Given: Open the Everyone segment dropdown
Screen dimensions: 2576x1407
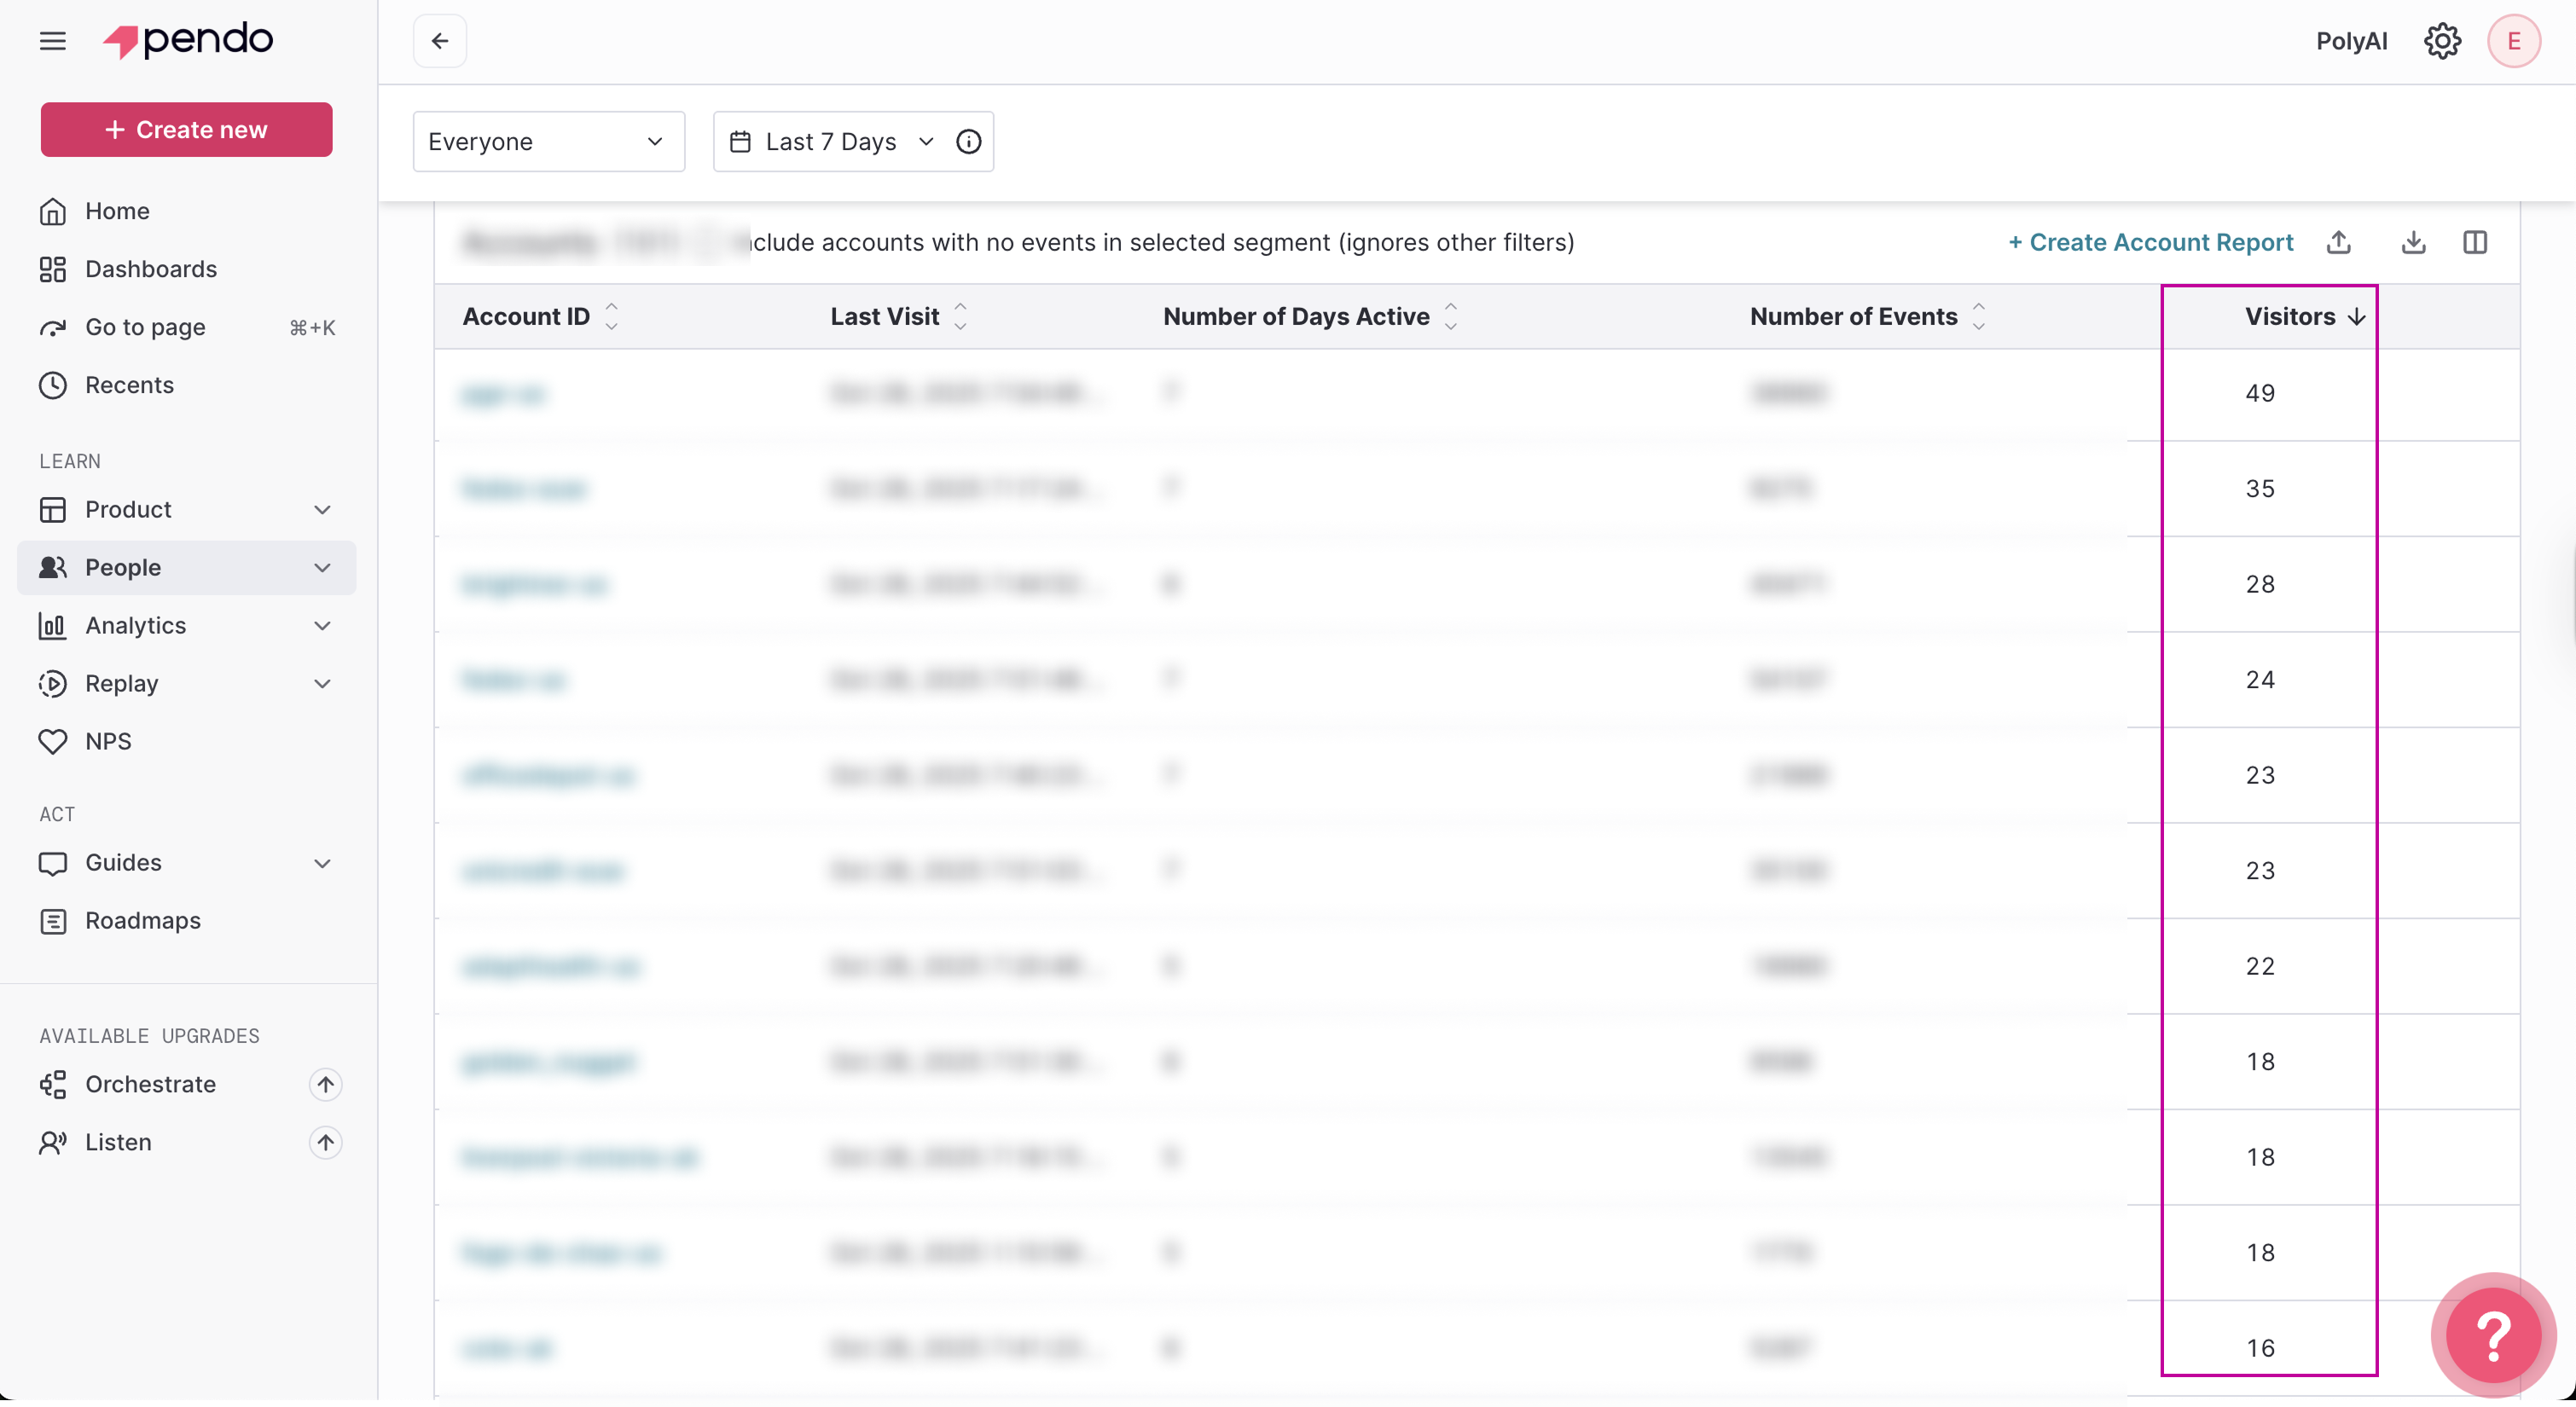Looking at the screenshot, I should click(x=548, y=141).
